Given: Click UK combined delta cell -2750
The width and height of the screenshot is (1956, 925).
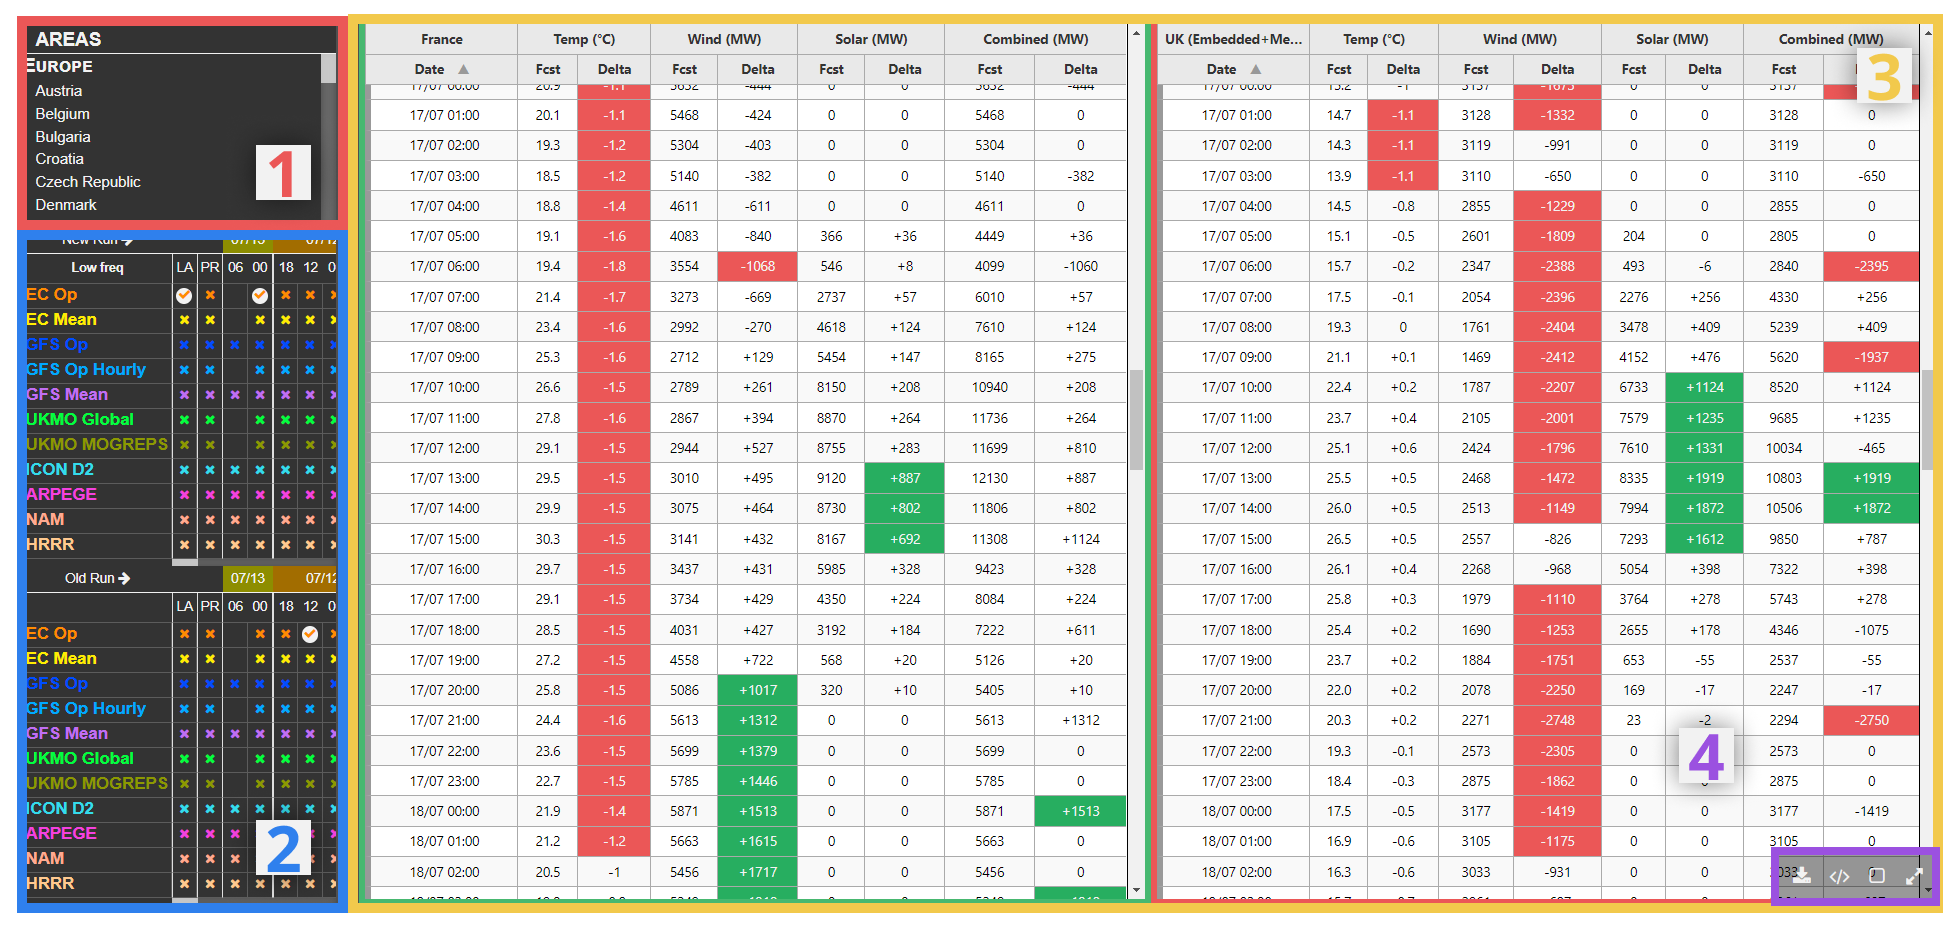Looking at the screenshot, I should coord(1872,720).
